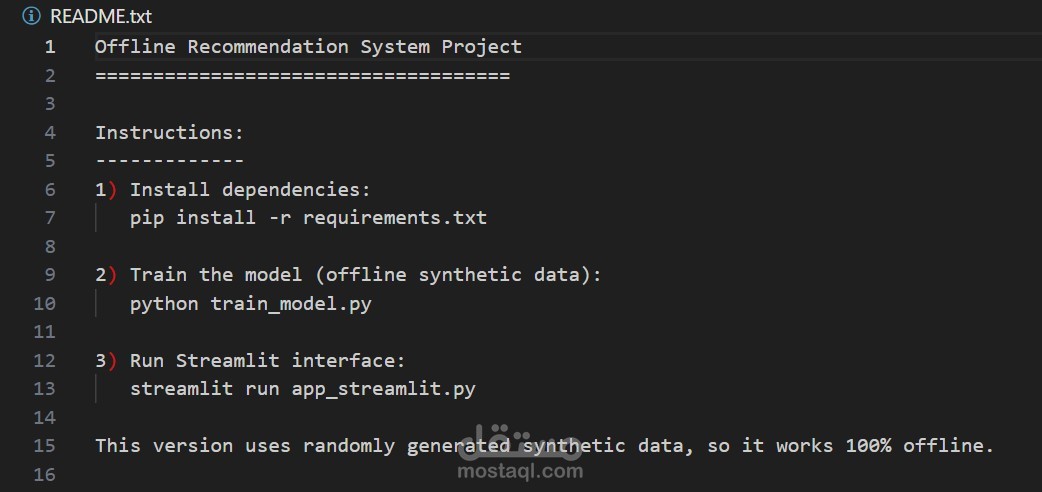The width and height of the screenshot is (1042, 492).
Task: Click the row of equals signs underline
Action: pos(302,75)
